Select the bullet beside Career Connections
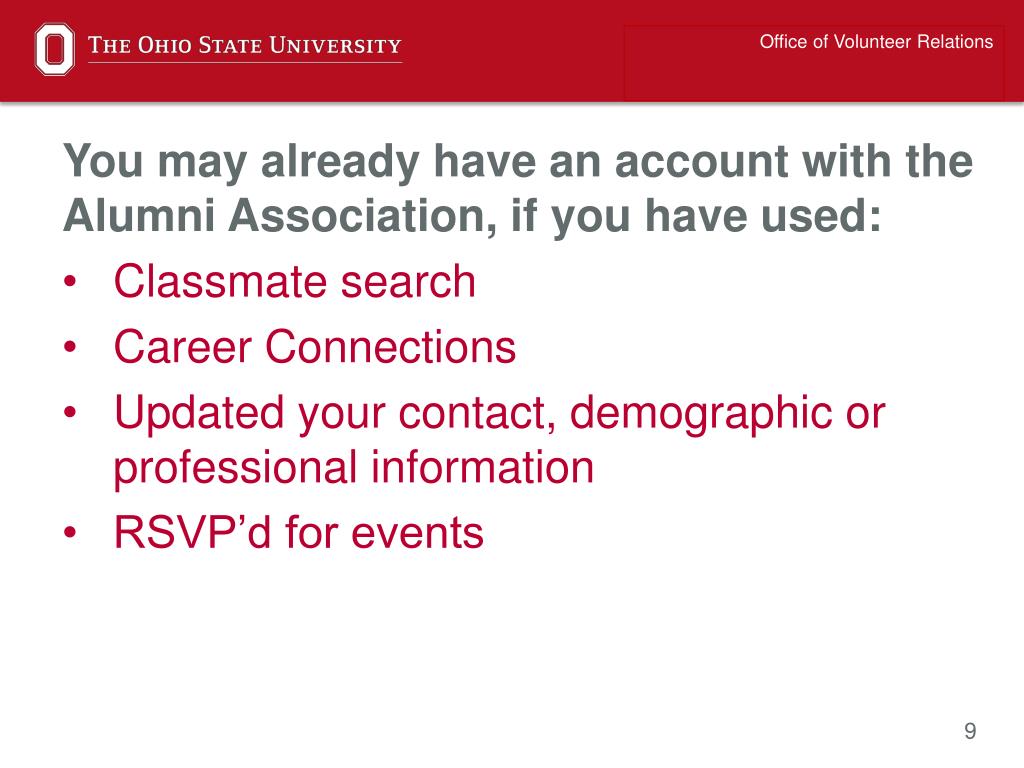Screen dimensions: 1024x768 coord(71,347)
